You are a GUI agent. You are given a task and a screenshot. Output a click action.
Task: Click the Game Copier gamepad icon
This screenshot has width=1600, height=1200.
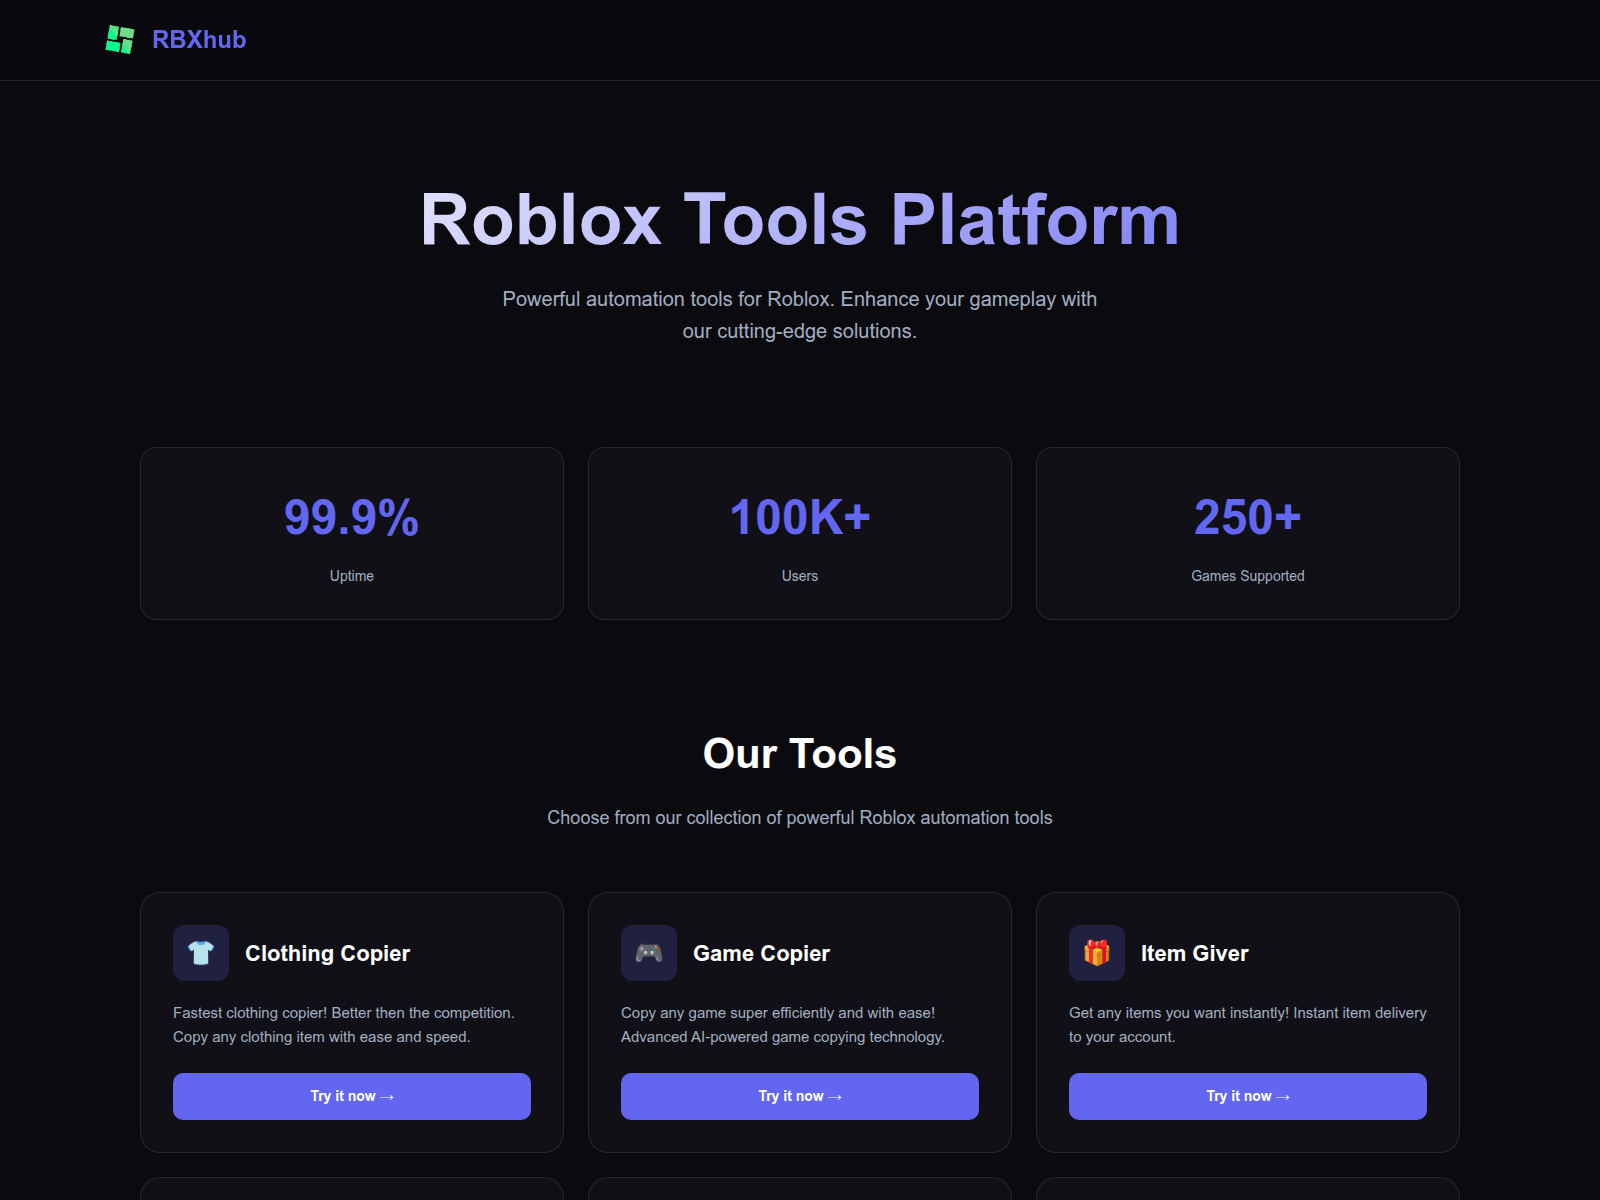649,953
